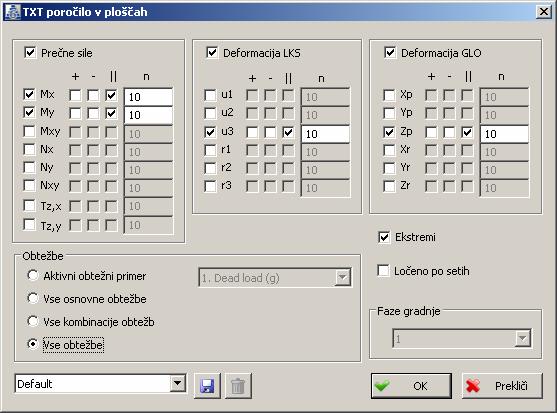Select Aktivni obtežni primer radio button

[33, 276]
